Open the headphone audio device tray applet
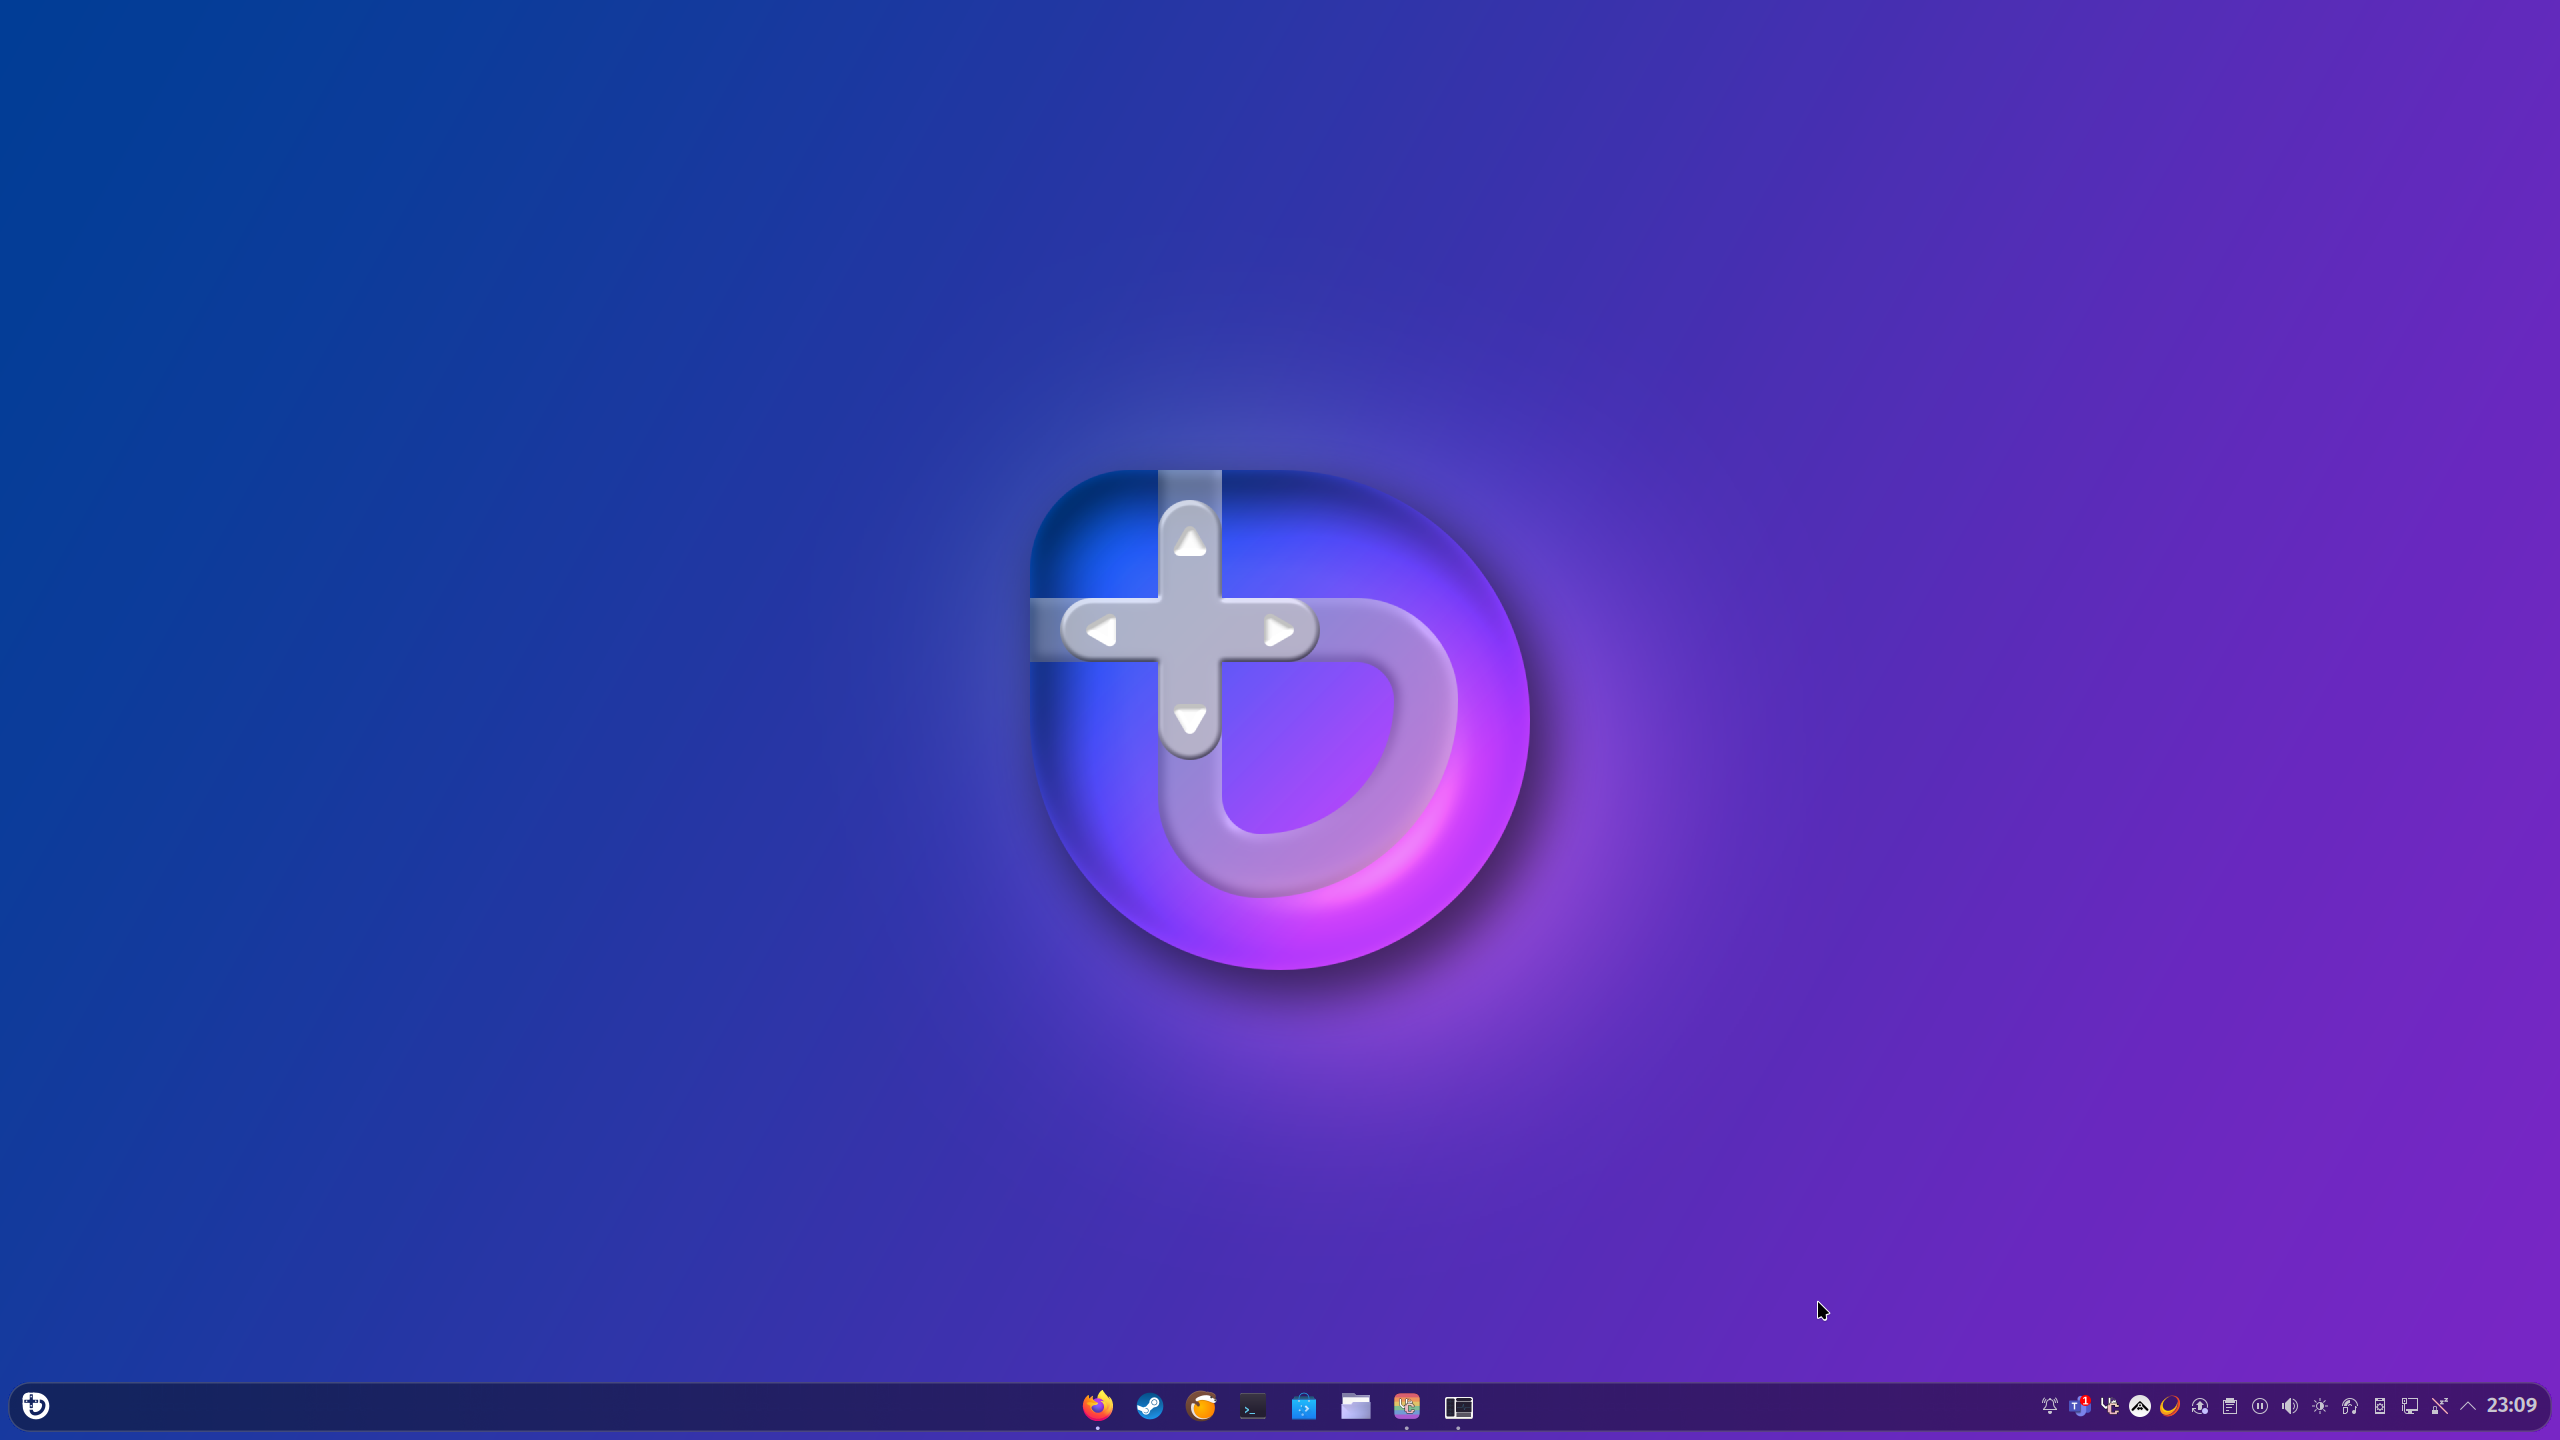The height and width of the screenshot is (1440, 2560). click(x=2351, y=1405)
